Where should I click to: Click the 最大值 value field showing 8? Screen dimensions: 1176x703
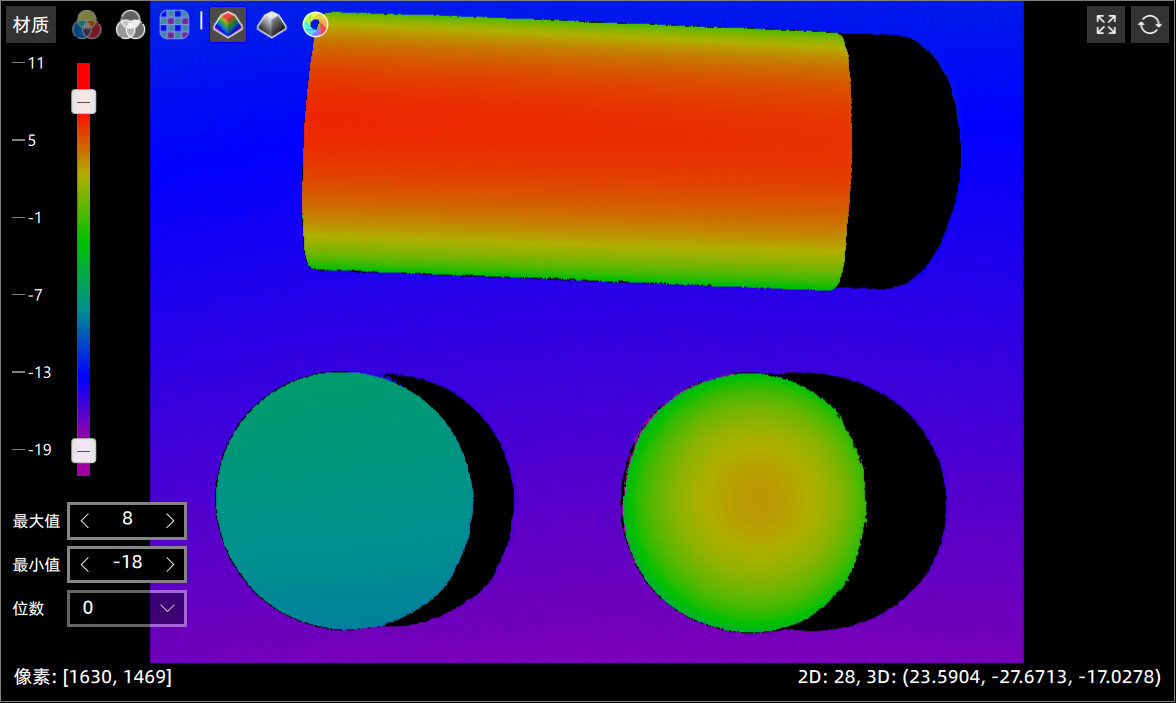[x=127, y=520]
